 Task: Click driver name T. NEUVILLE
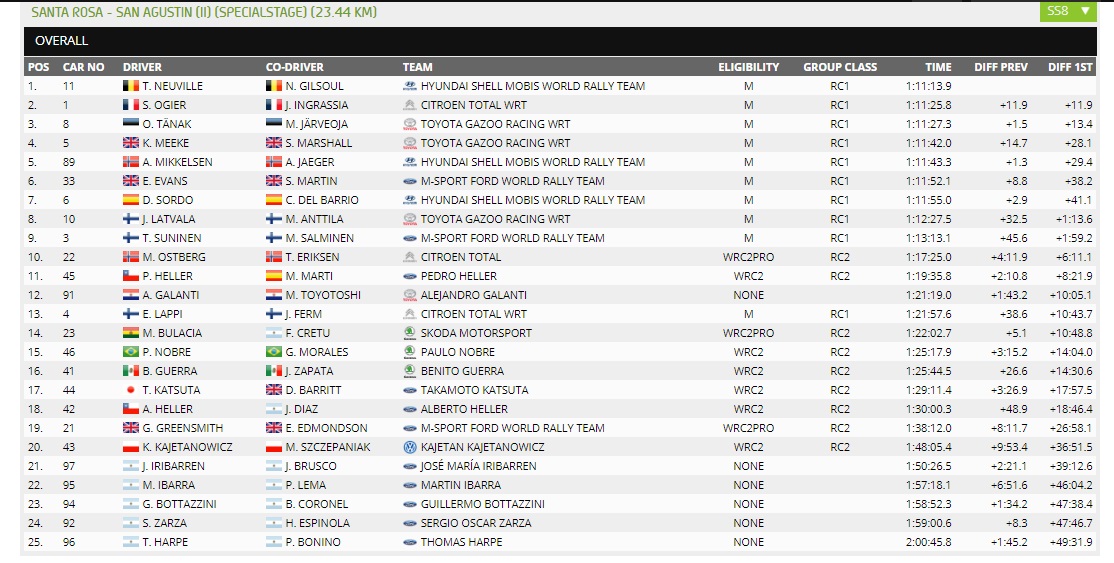coord(173,86)
